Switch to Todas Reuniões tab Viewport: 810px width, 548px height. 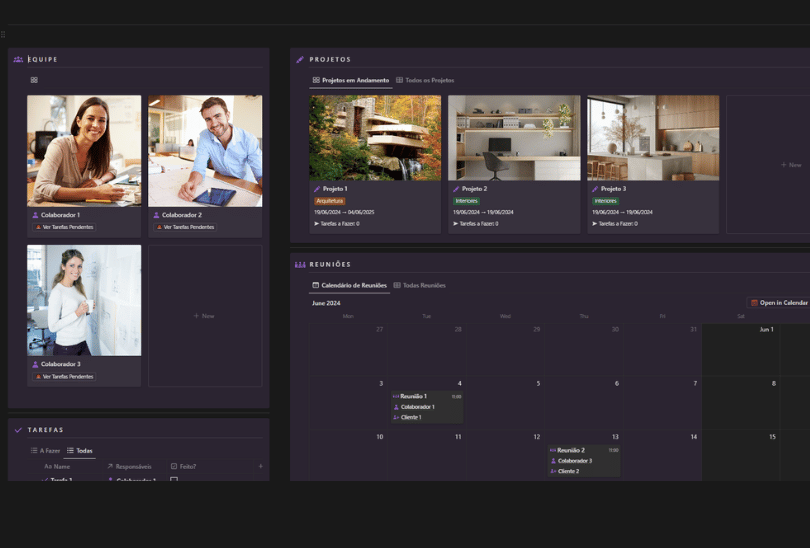[x=419, y=285]
